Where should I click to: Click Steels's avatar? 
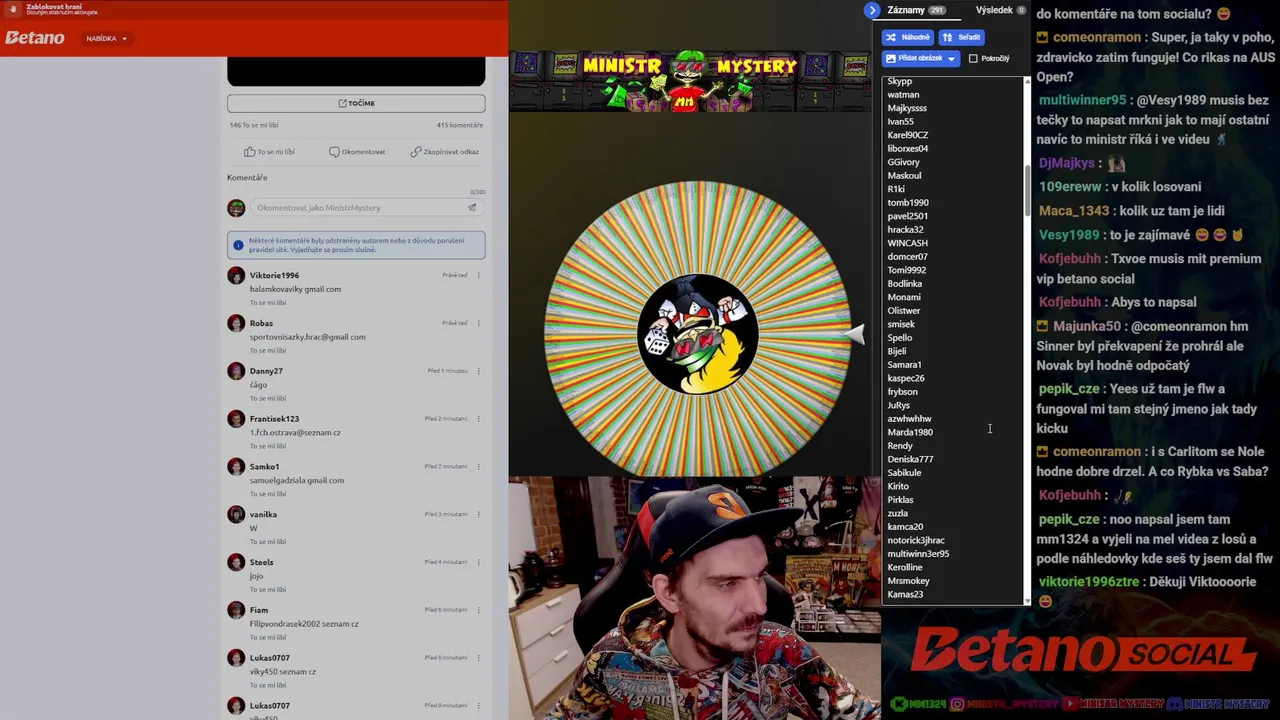(x=236, y=562)
